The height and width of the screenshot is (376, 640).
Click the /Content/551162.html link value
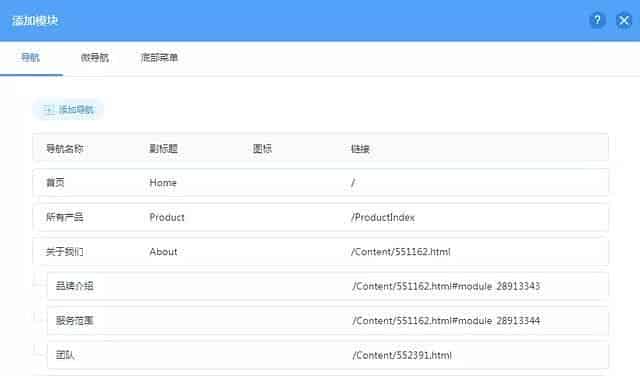pyautogui.click(x=401, y=251)
